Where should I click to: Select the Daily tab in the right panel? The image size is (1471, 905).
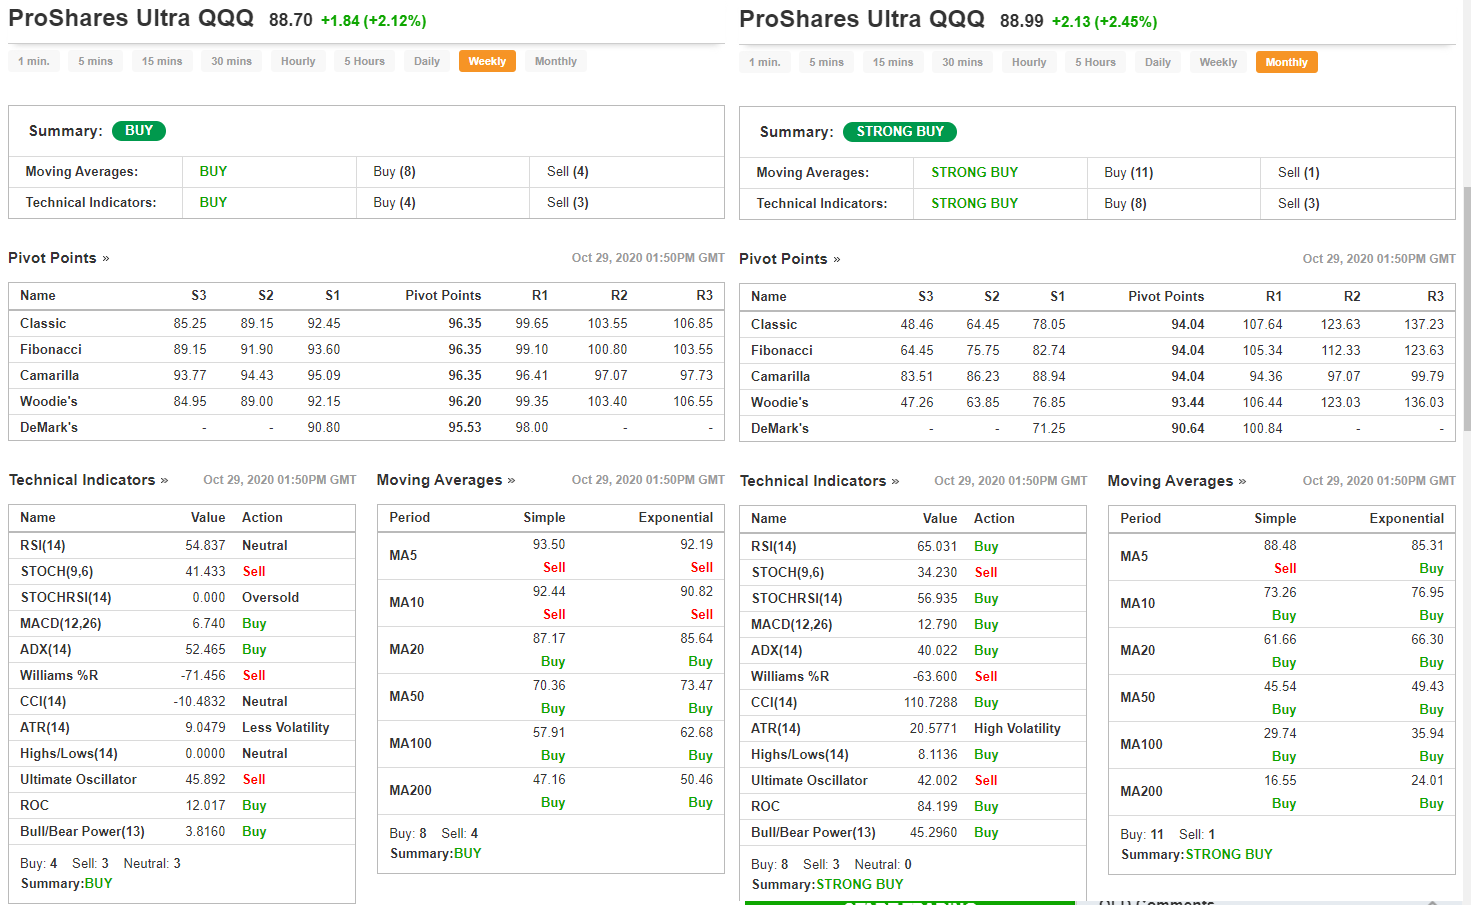point(1158,62)
